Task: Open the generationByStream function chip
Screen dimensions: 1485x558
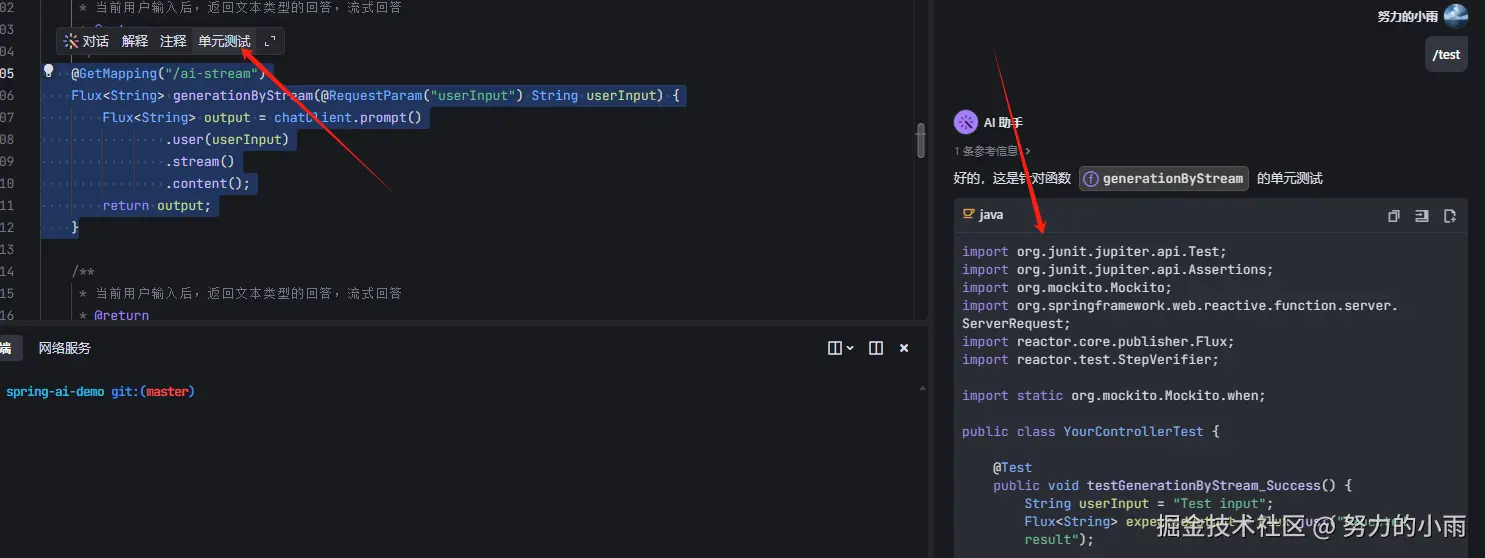Action: (x=1163, y=178)
